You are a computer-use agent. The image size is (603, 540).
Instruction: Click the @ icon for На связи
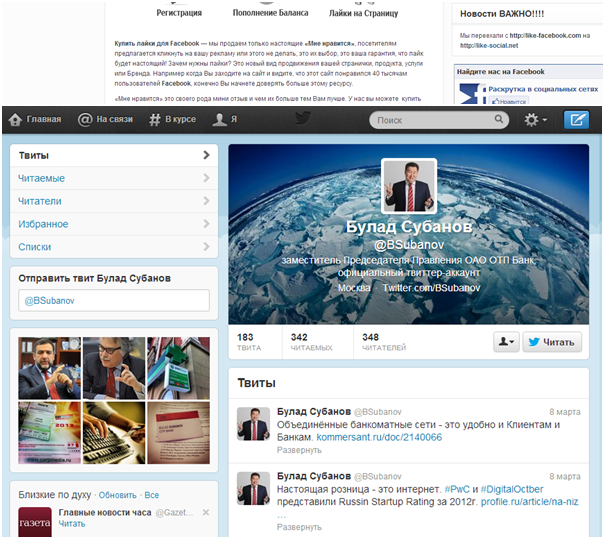coord(85,120)
